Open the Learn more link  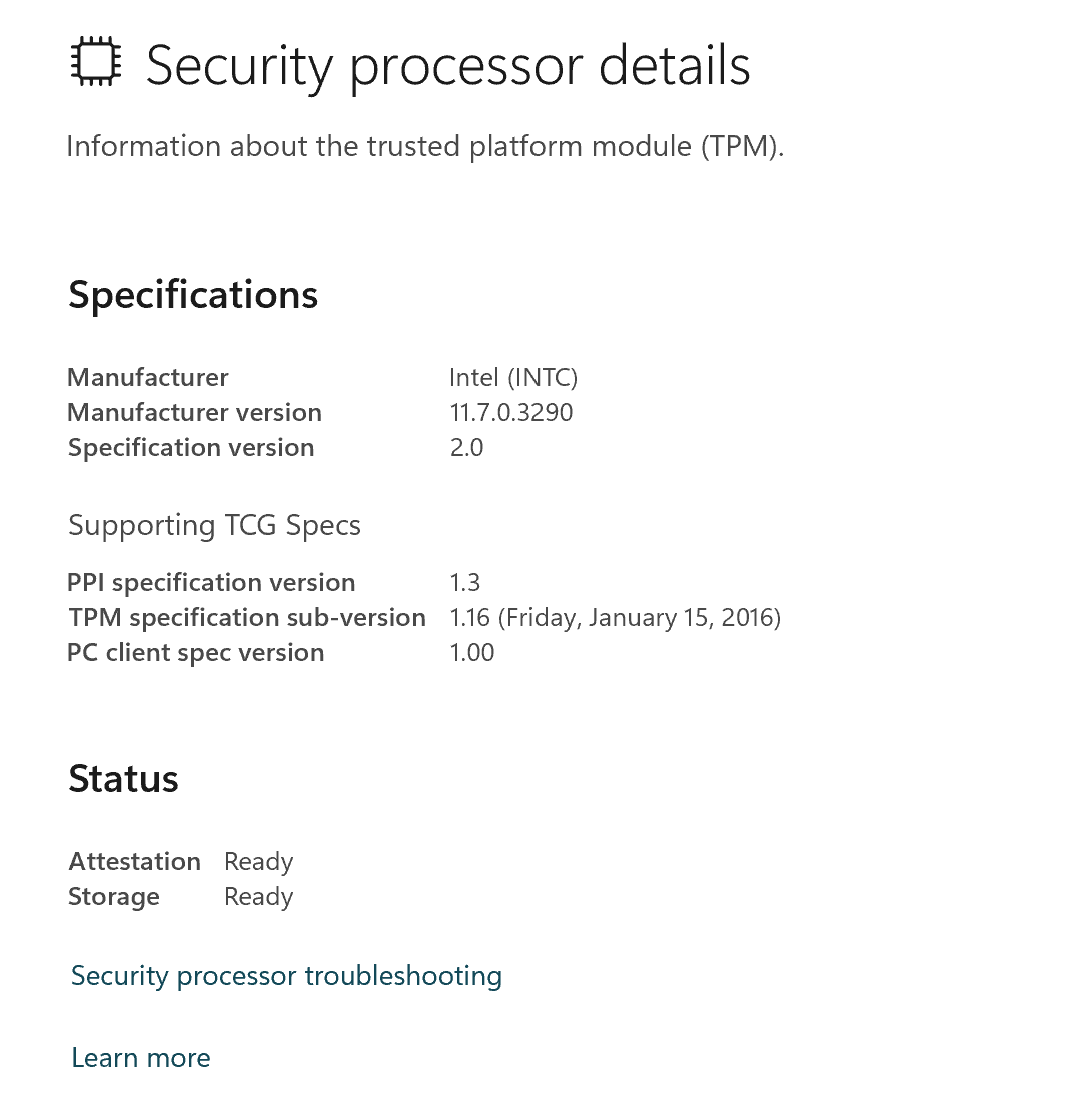pyautogui.click(x=141, y=1058)
